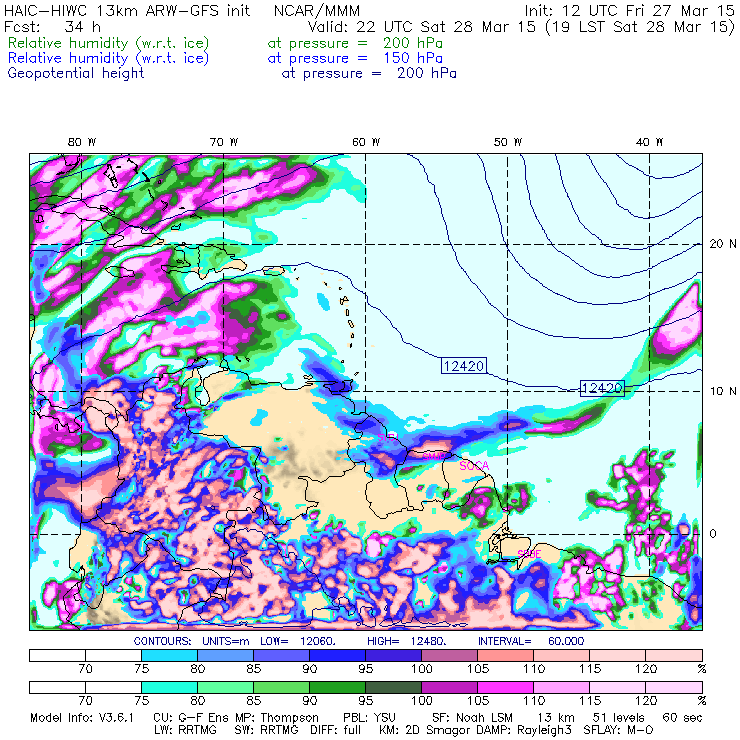
Task: Click the 'INTERVAL= 60.000' contour text
Action: pyautogui.click(x=531, y=641)
